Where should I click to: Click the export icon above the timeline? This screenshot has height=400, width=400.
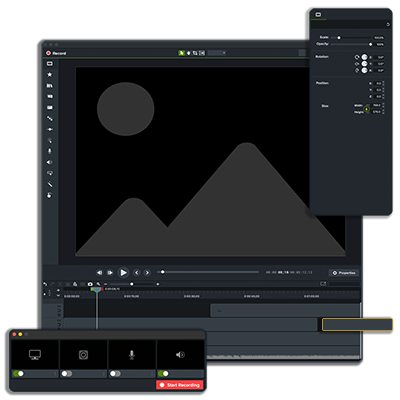(323, 284)
